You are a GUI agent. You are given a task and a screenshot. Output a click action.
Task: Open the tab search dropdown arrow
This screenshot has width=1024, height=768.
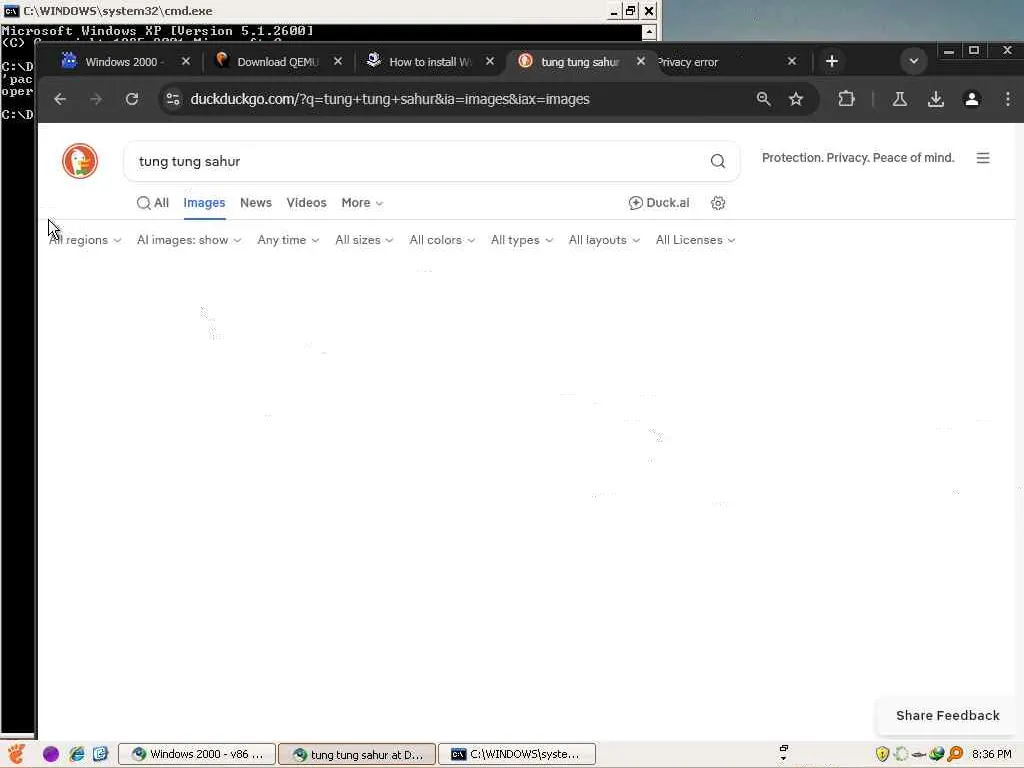tap(914, 61)
